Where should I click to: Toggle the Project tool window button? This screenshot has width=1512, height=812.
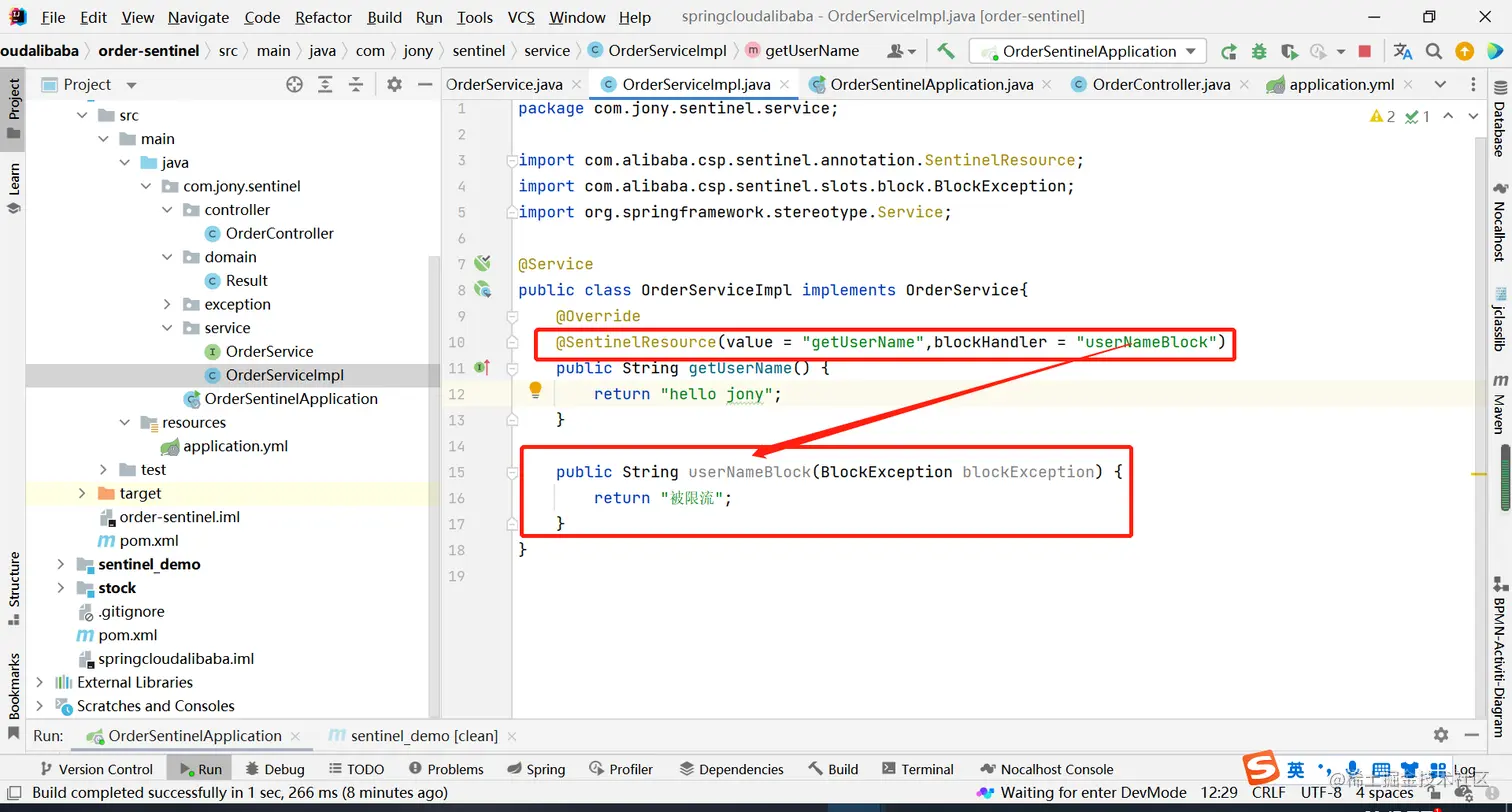point(14,109)
